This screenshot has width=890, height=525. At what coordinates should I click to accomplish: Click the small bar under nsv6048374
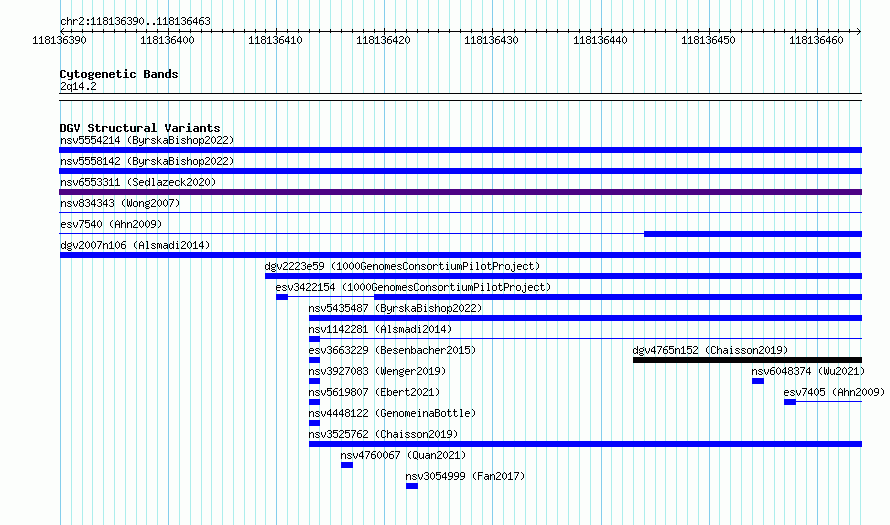[x=758, y=381]
